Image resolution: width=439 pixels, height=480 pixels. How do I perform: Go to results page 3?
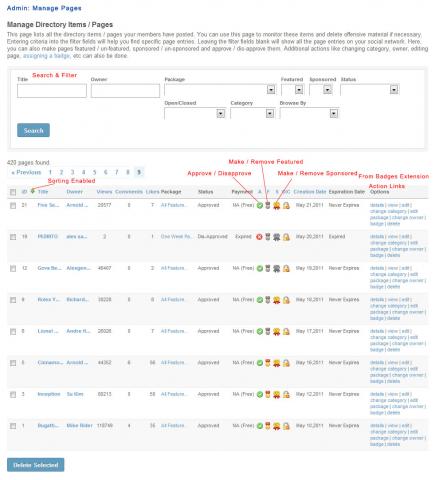(72, 172)
